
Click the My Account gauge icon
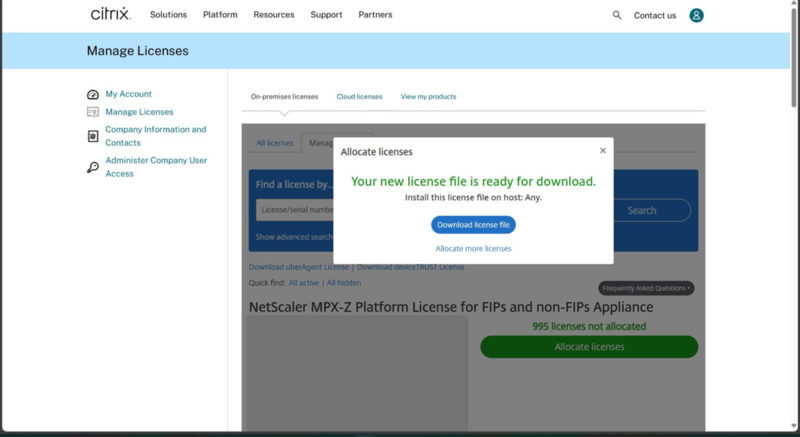(x=93, y=94)
